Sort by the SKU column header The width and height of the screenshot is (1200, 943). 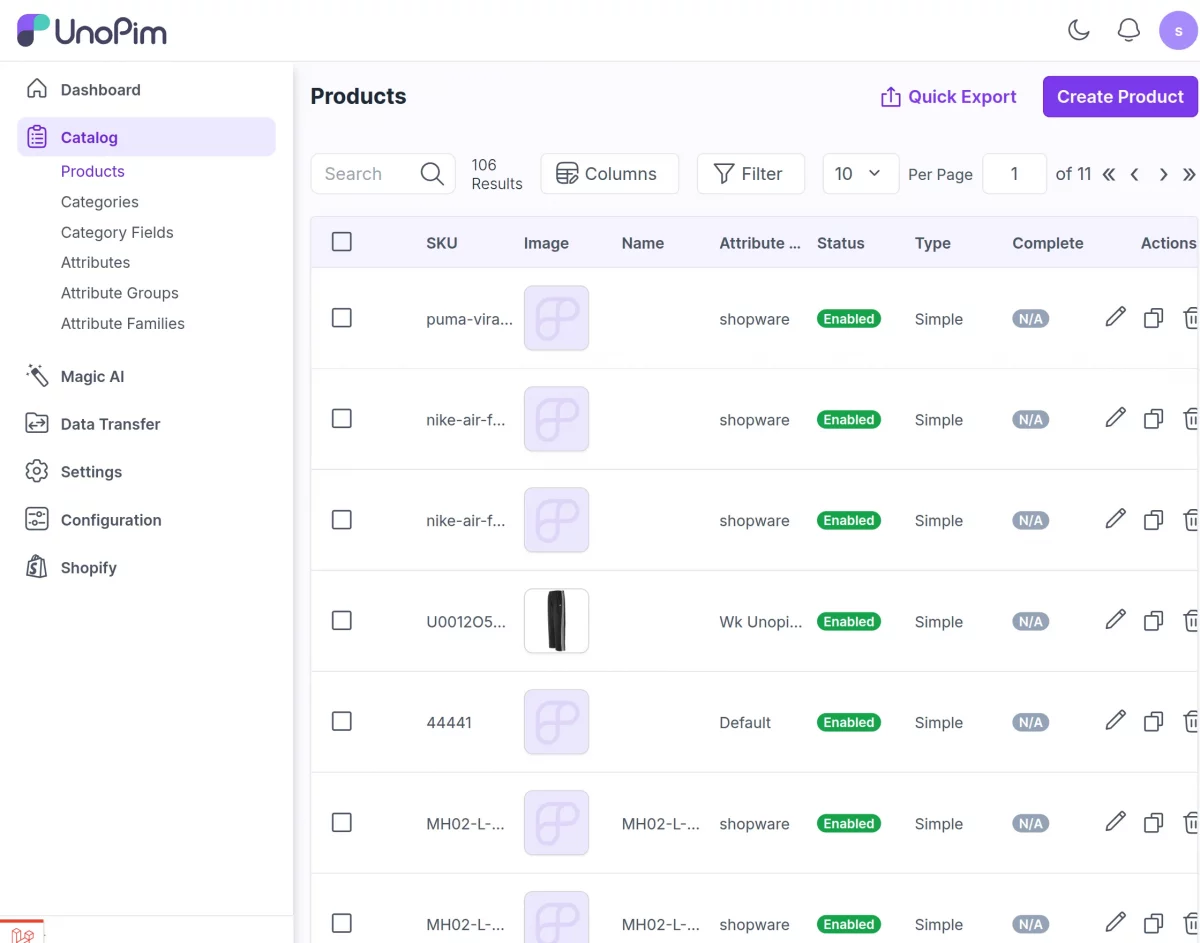442,243
